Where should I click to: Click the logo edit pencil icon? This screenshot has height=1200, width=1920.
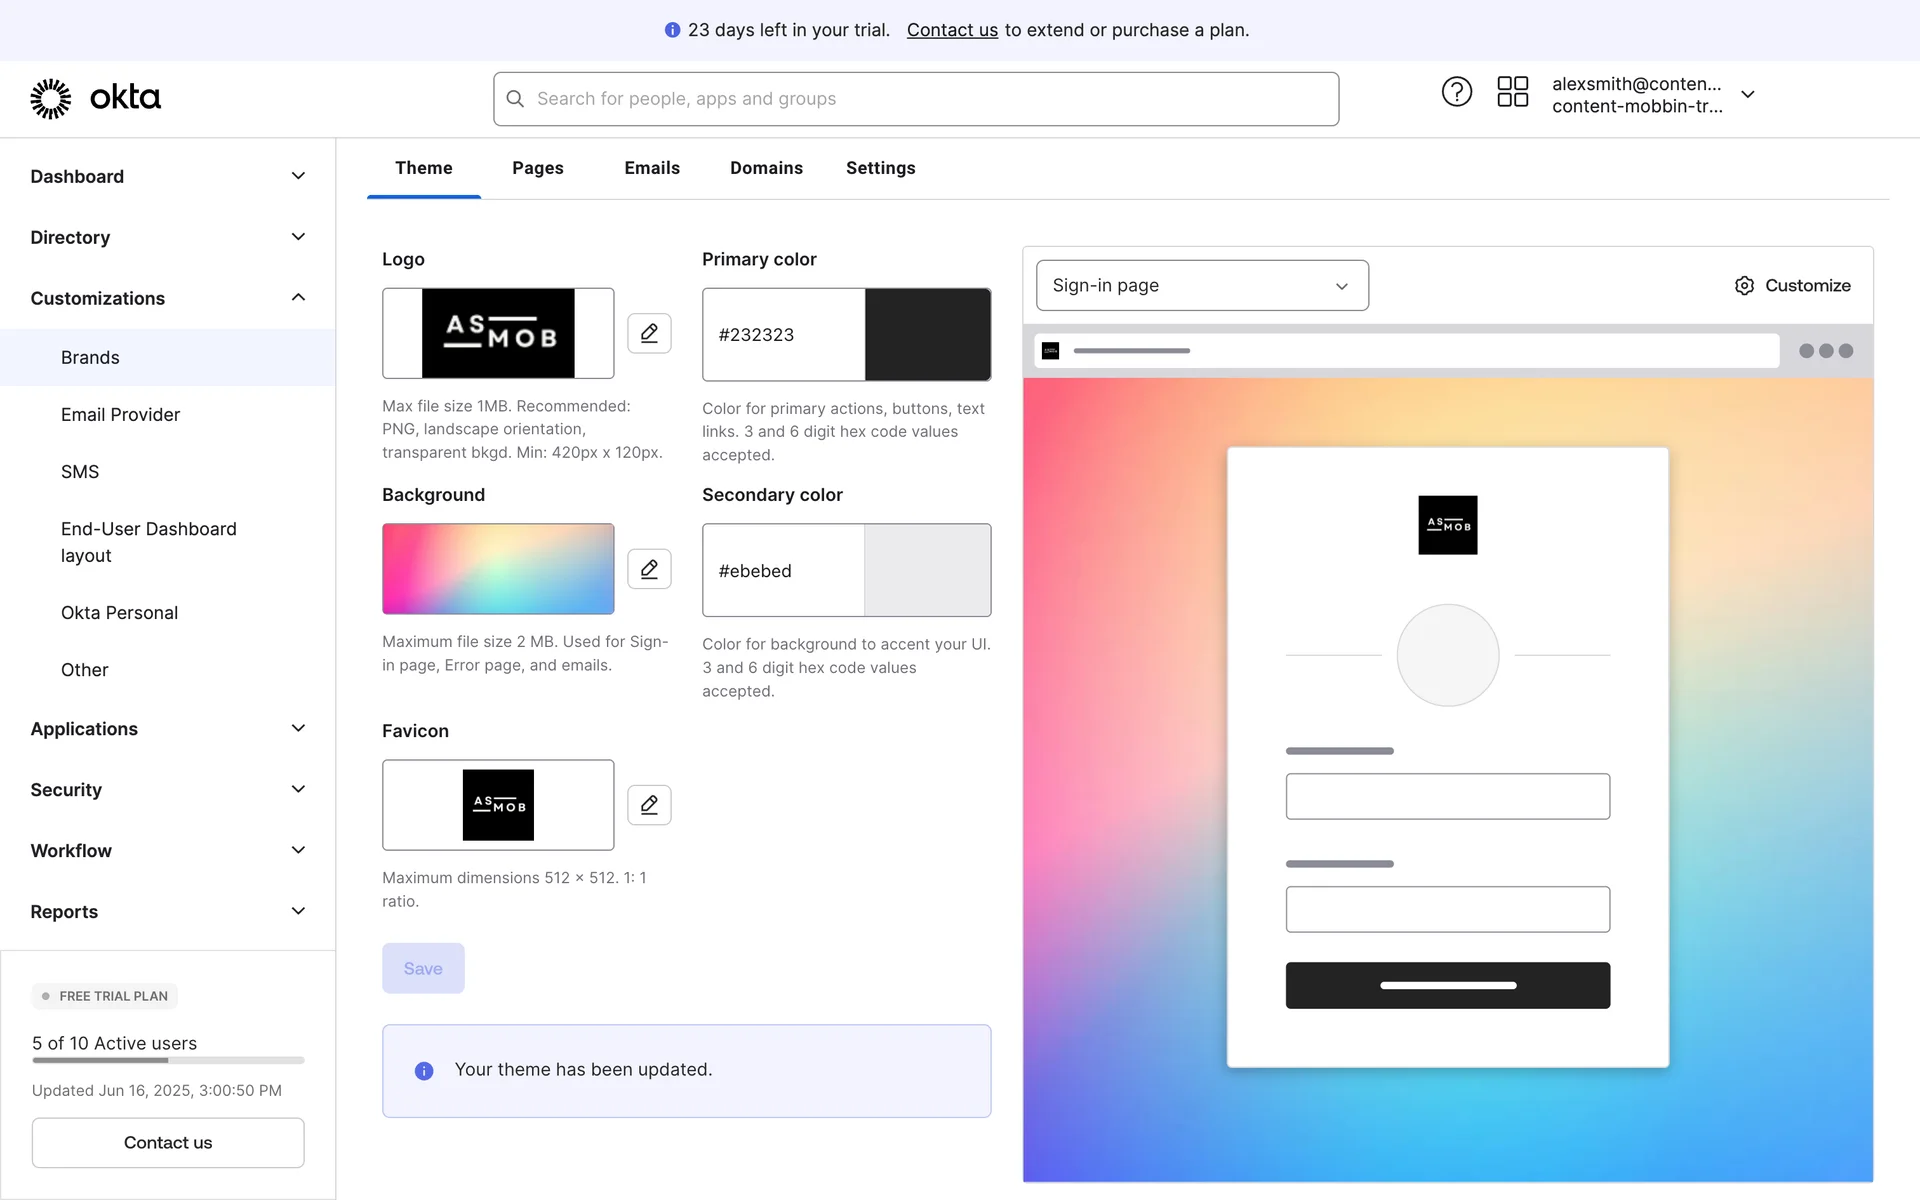coord(649,333)
